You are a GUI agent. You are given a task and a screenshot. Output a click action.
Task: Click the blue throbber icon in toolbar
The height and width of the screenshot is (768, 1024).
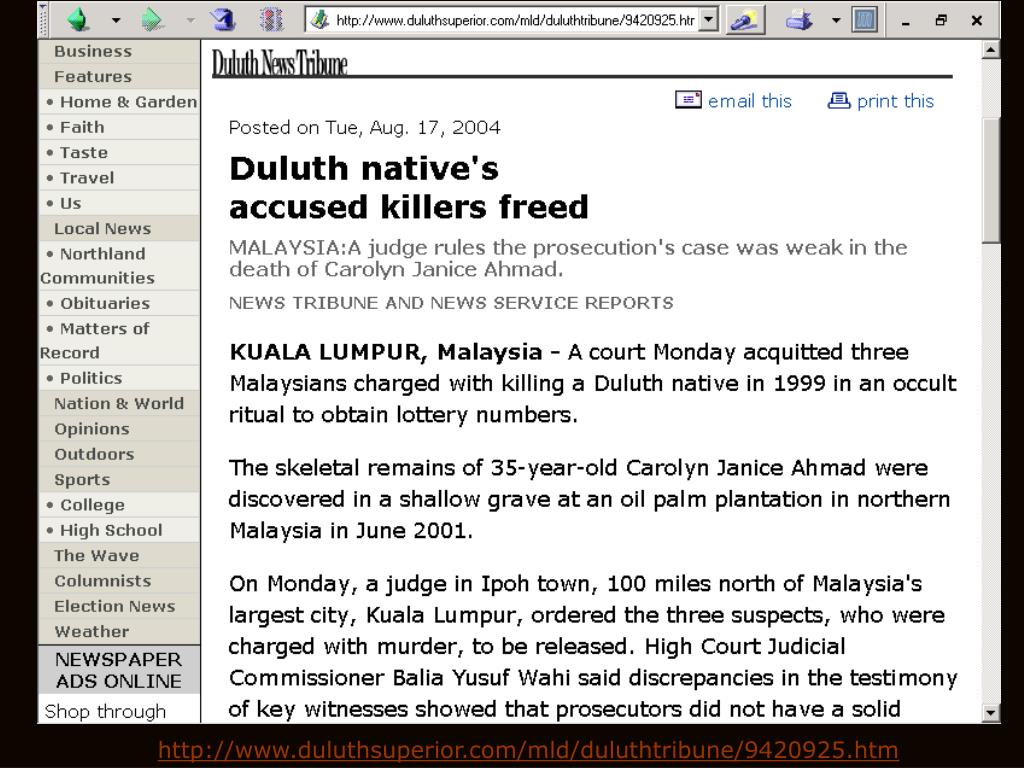click(864, 20)
